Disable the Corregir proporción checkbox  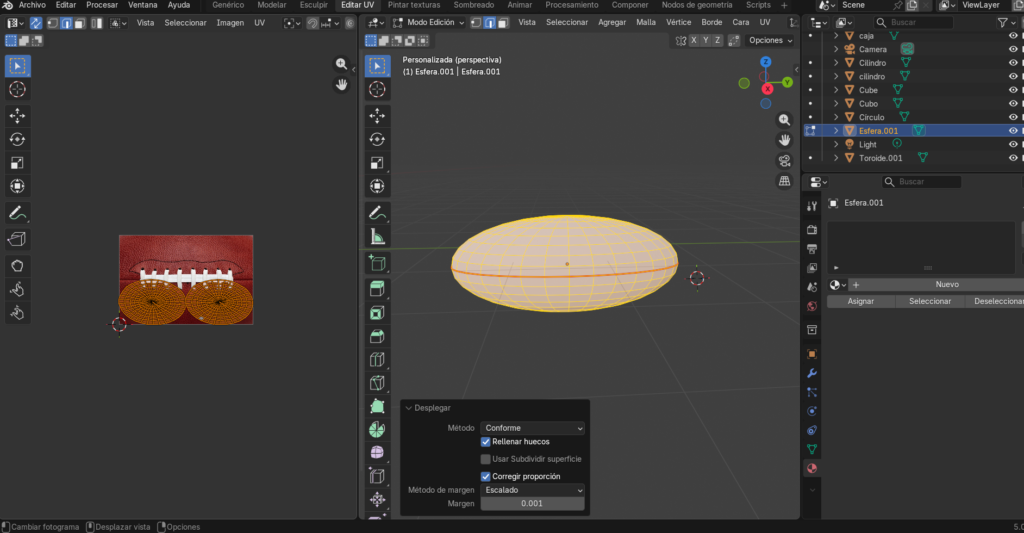(x=486, y=476)
